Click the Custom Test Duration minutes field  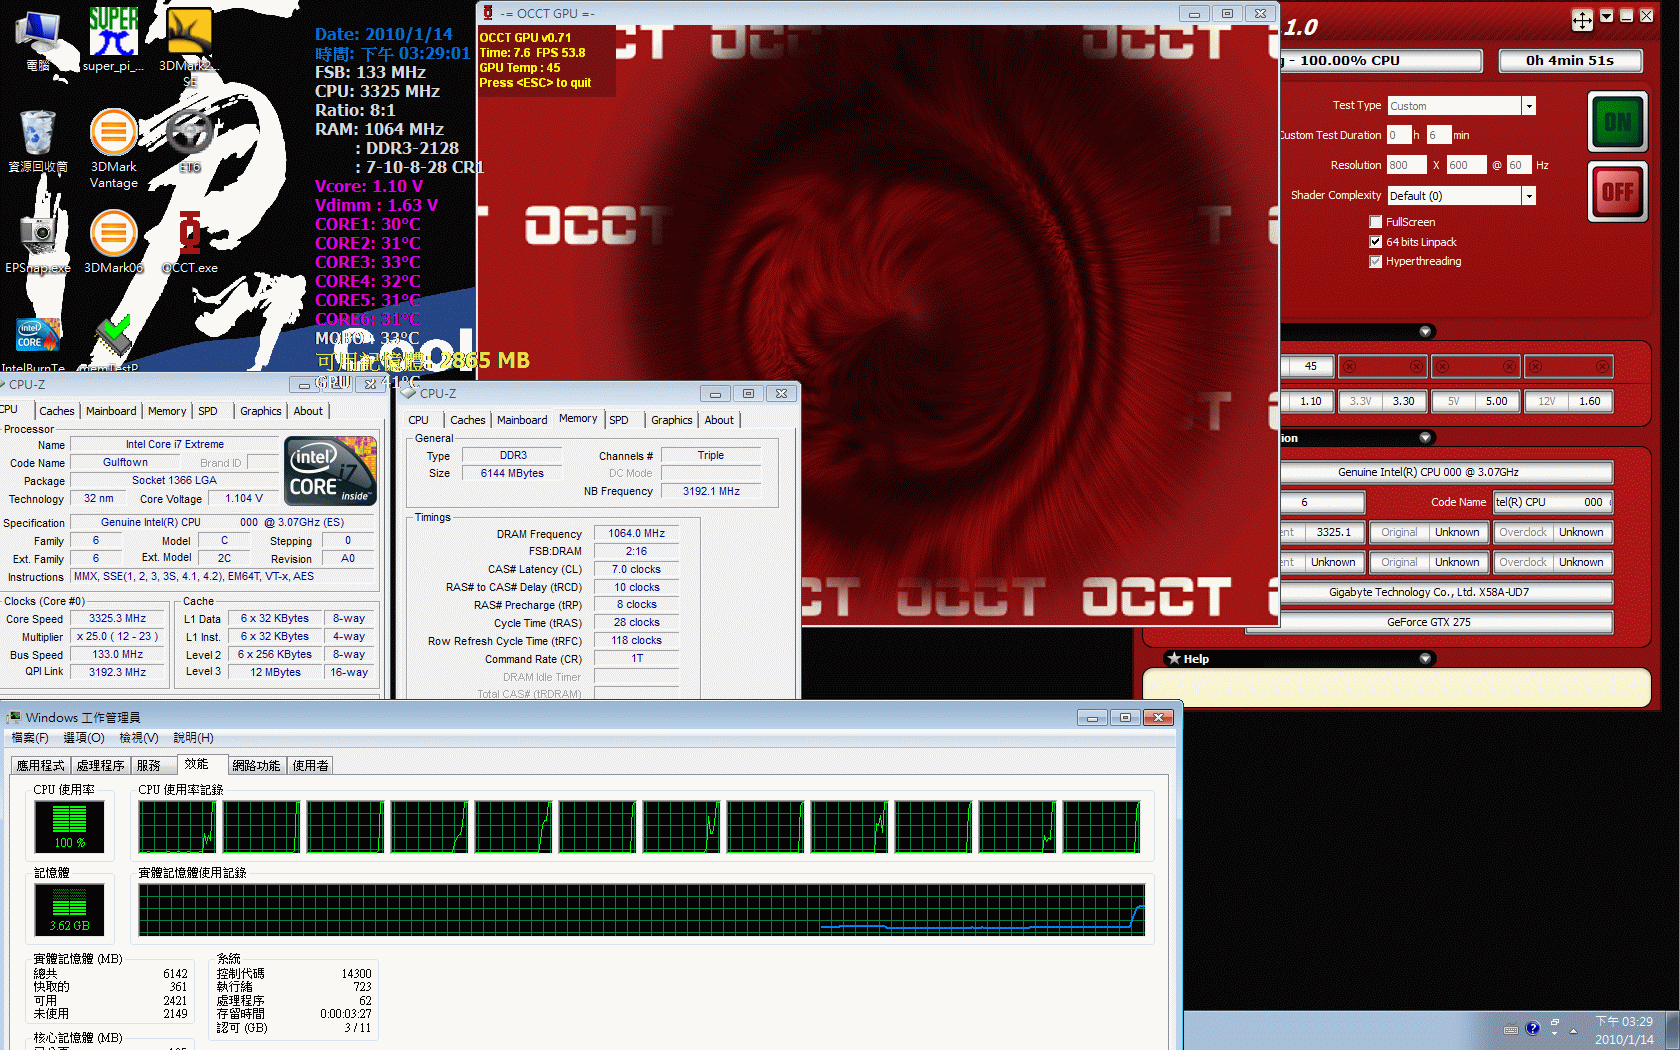point(1438,135)
